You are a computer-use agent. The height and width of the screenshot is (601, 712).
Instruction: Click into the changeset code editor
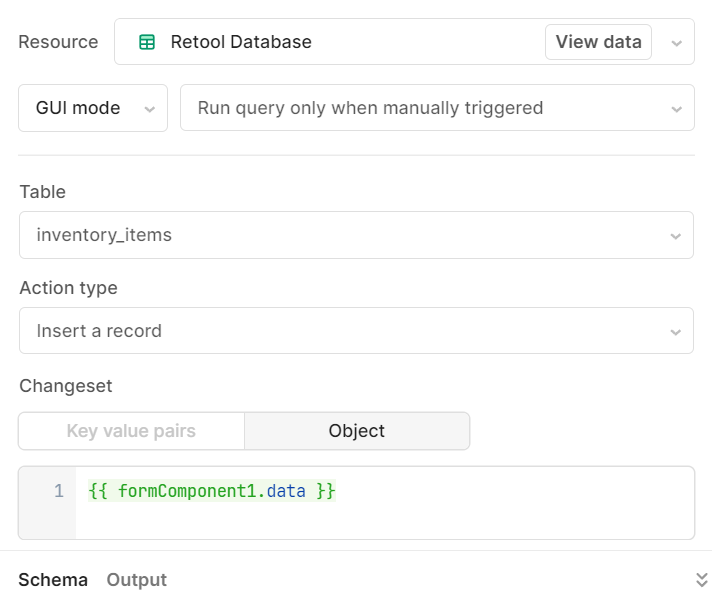(x=385, y=503)
